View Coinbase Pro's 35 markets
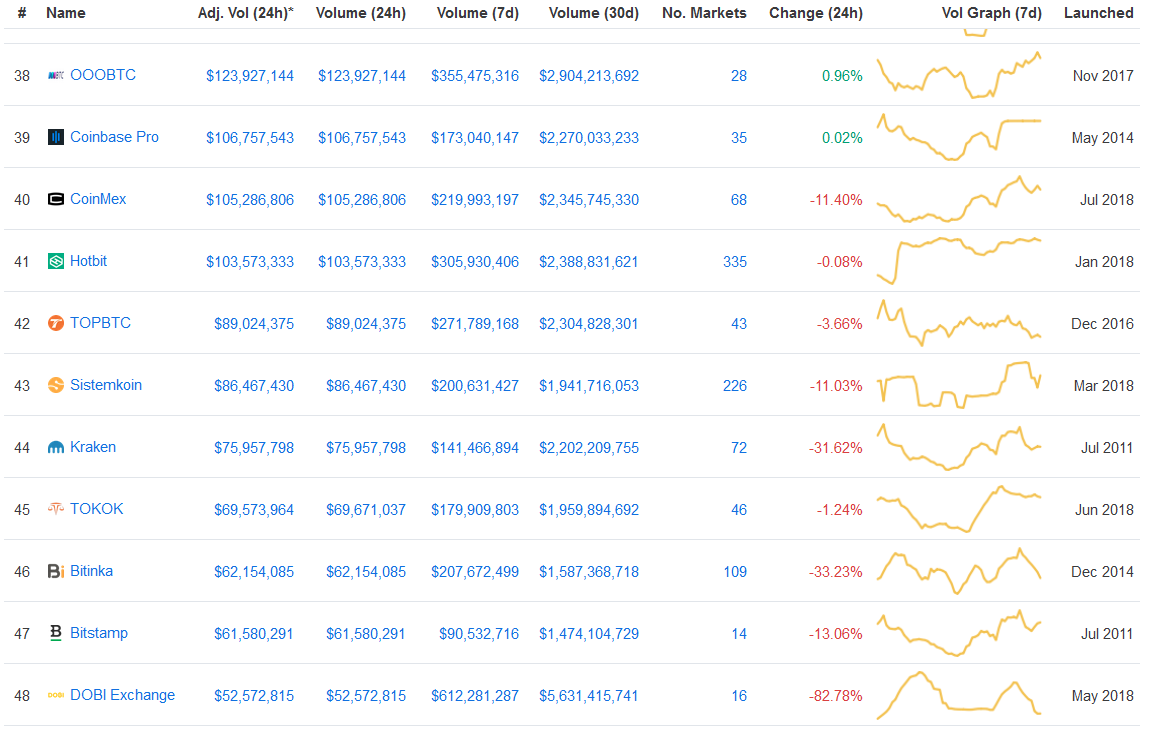The image size is (1161, 731). 738,137
